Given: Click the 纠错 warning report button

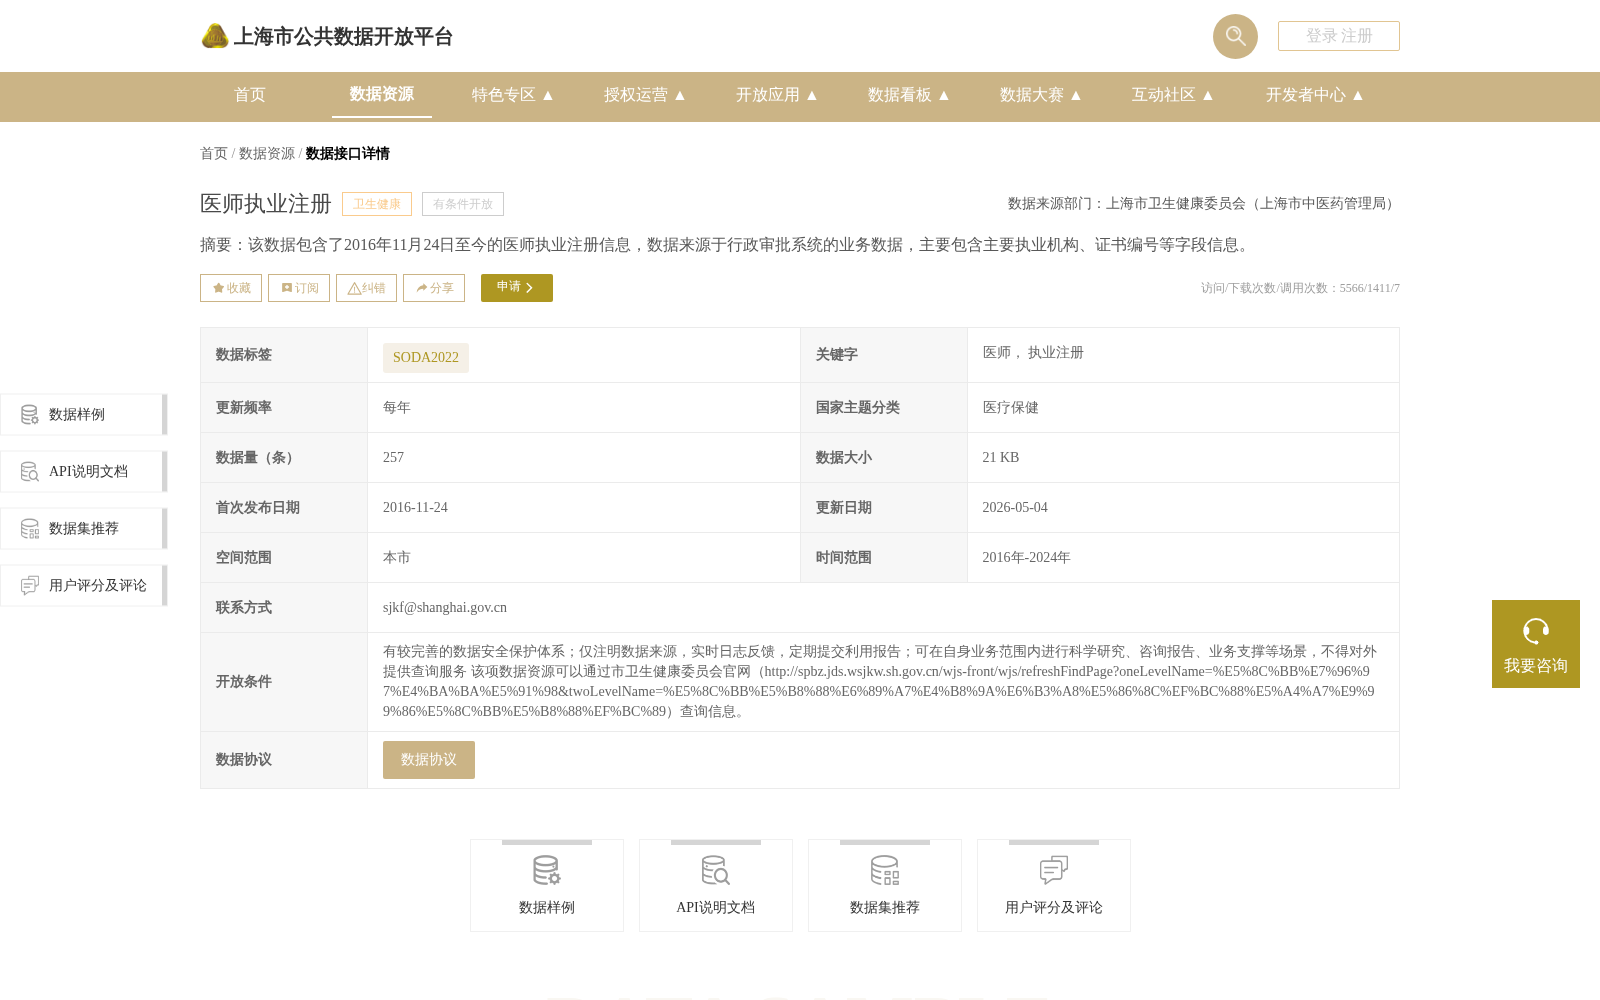Looking at the screenshot, I should click(x=366, y=288).
